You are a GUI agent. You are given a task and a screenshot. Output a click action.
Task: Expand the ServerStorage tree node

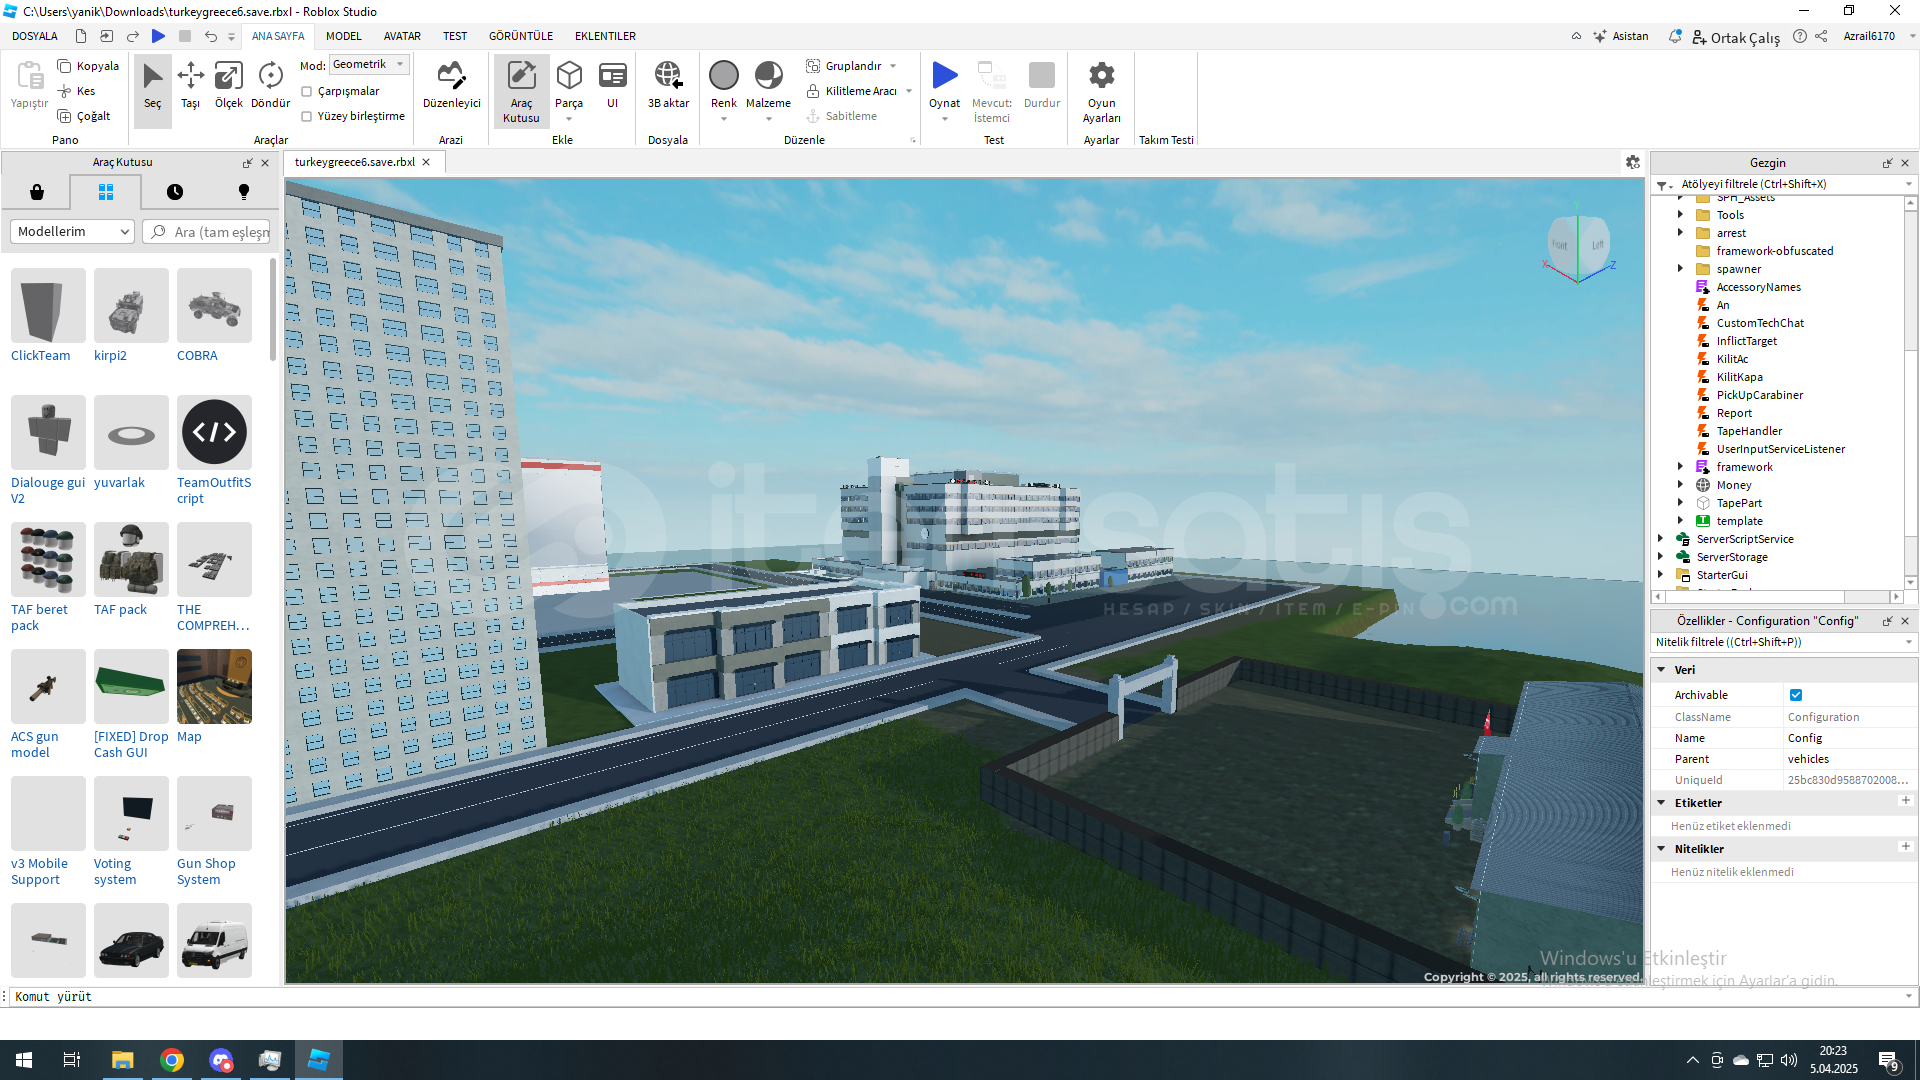[1661, 556]
